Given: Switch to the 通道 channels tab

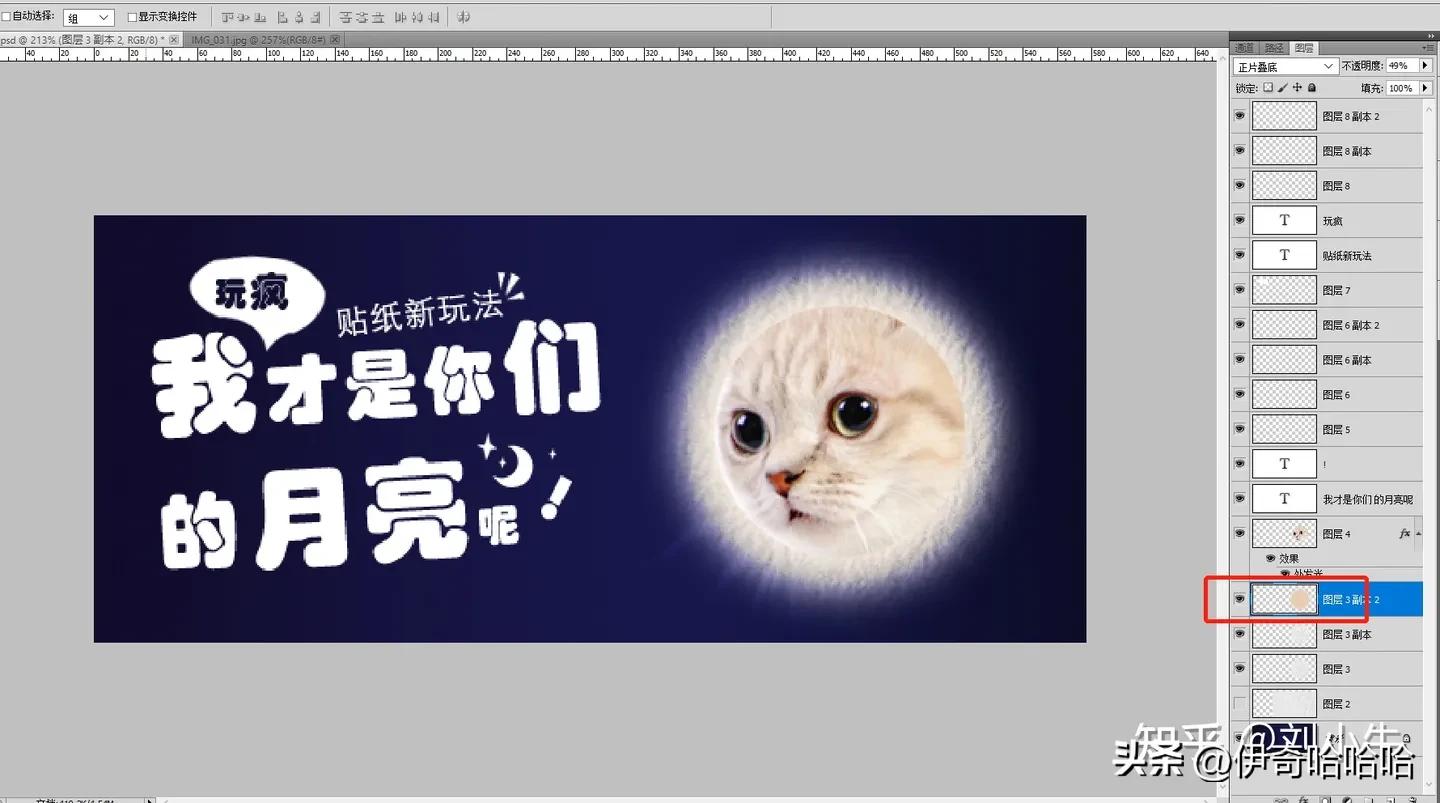Looking at the screenshot, I should (x=1244, y=47).
